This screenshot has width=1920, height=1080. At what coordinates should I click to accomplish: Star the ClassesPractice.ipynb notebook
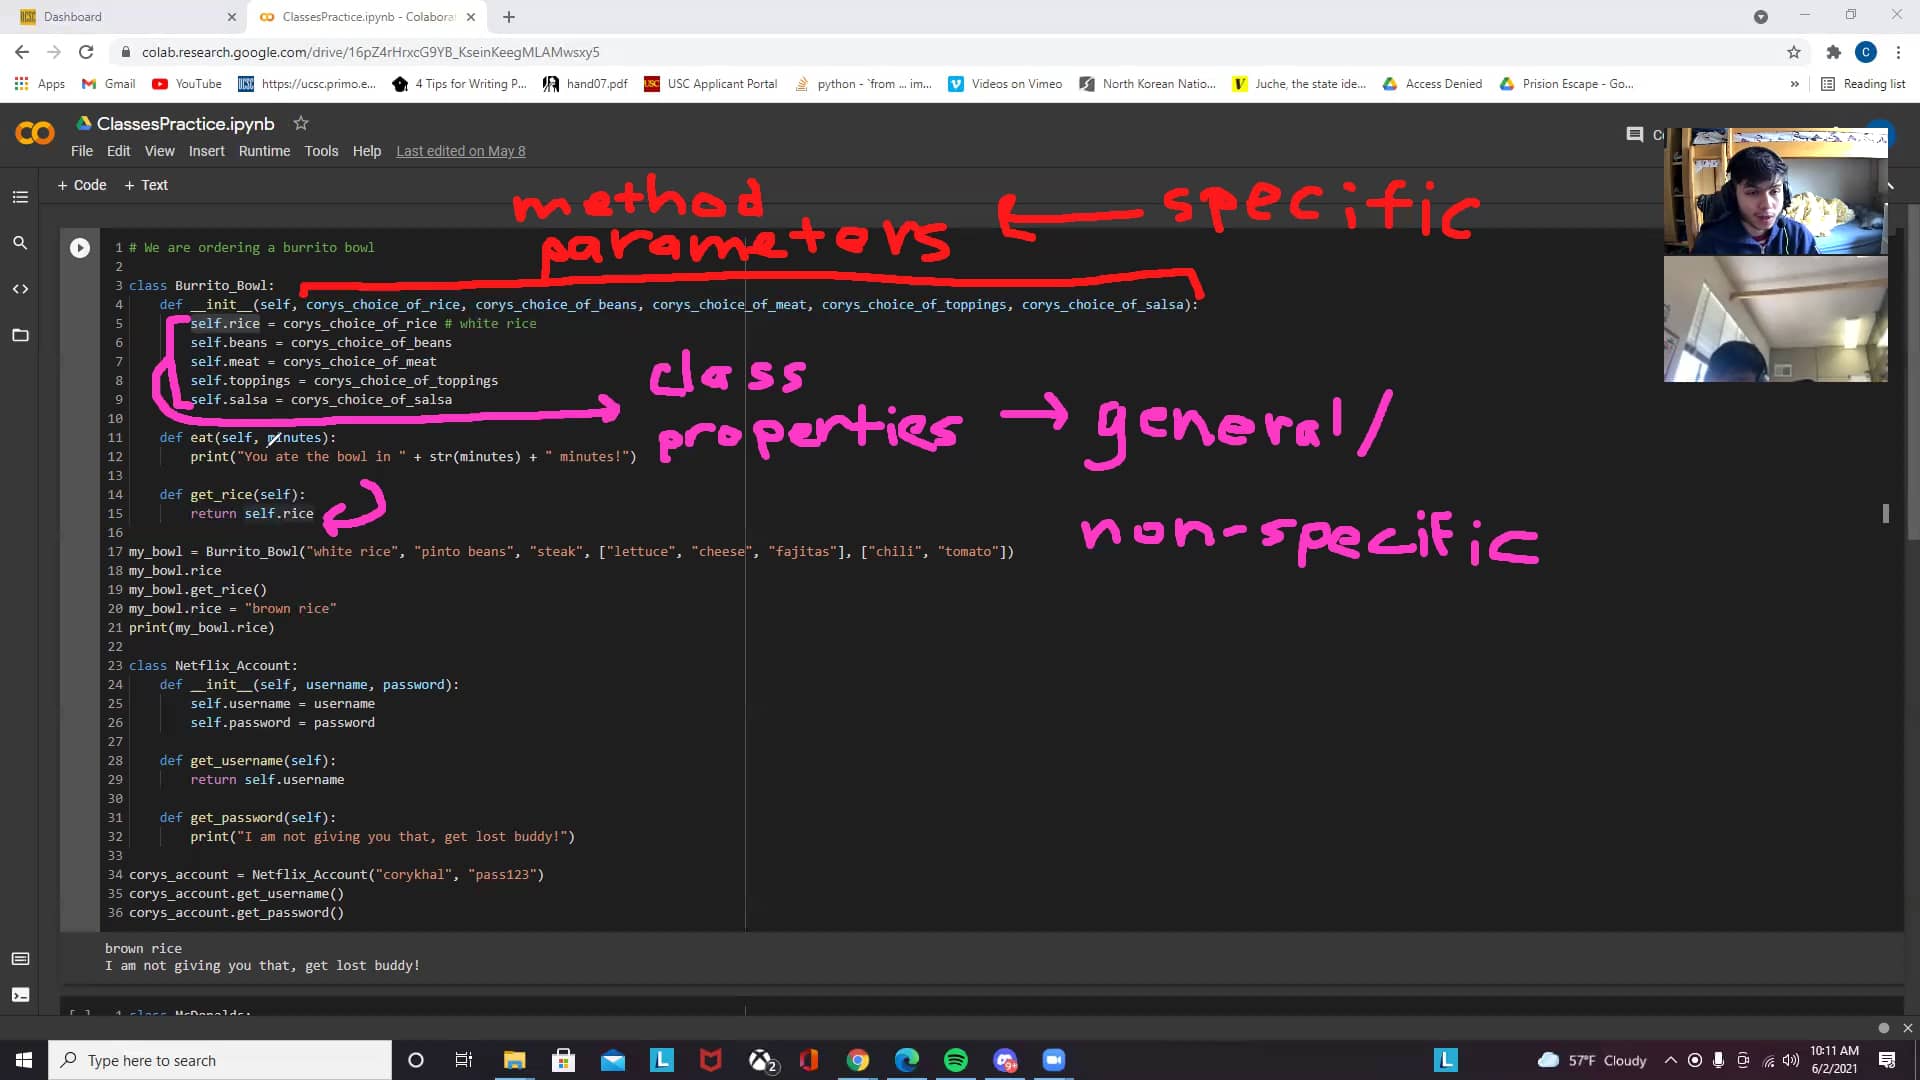301,123
